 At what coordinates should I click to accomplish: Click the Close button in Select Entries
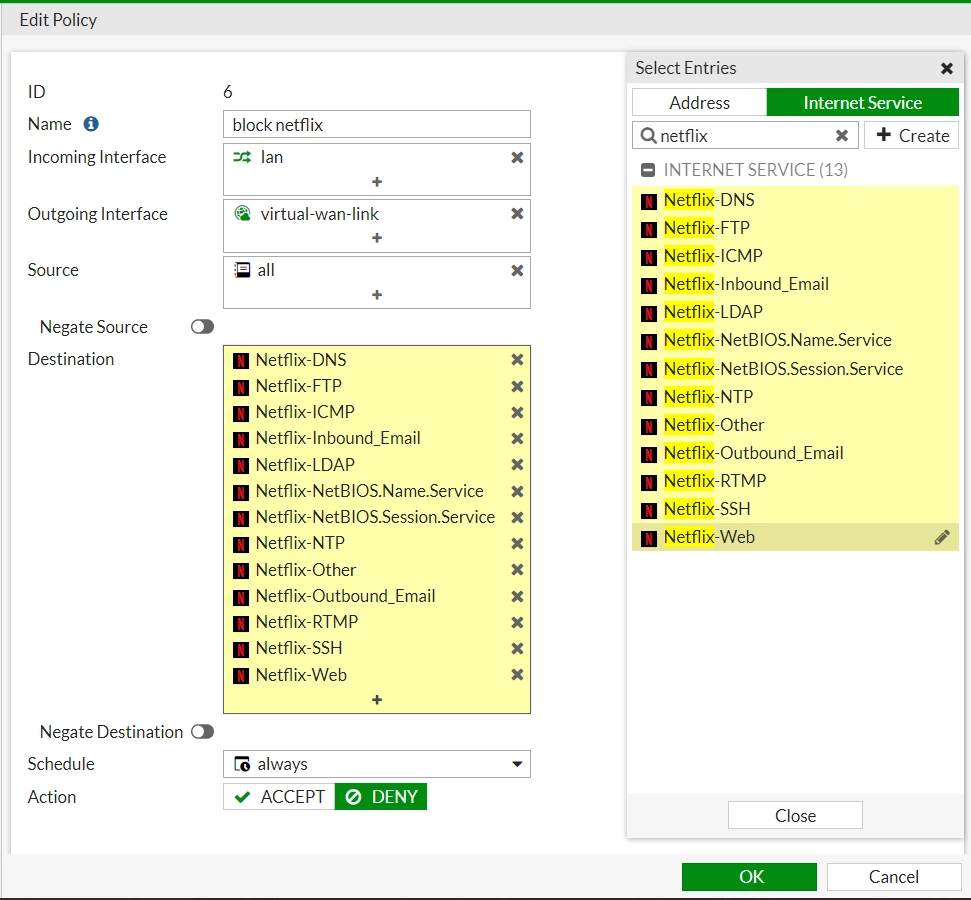pos(795,815)
